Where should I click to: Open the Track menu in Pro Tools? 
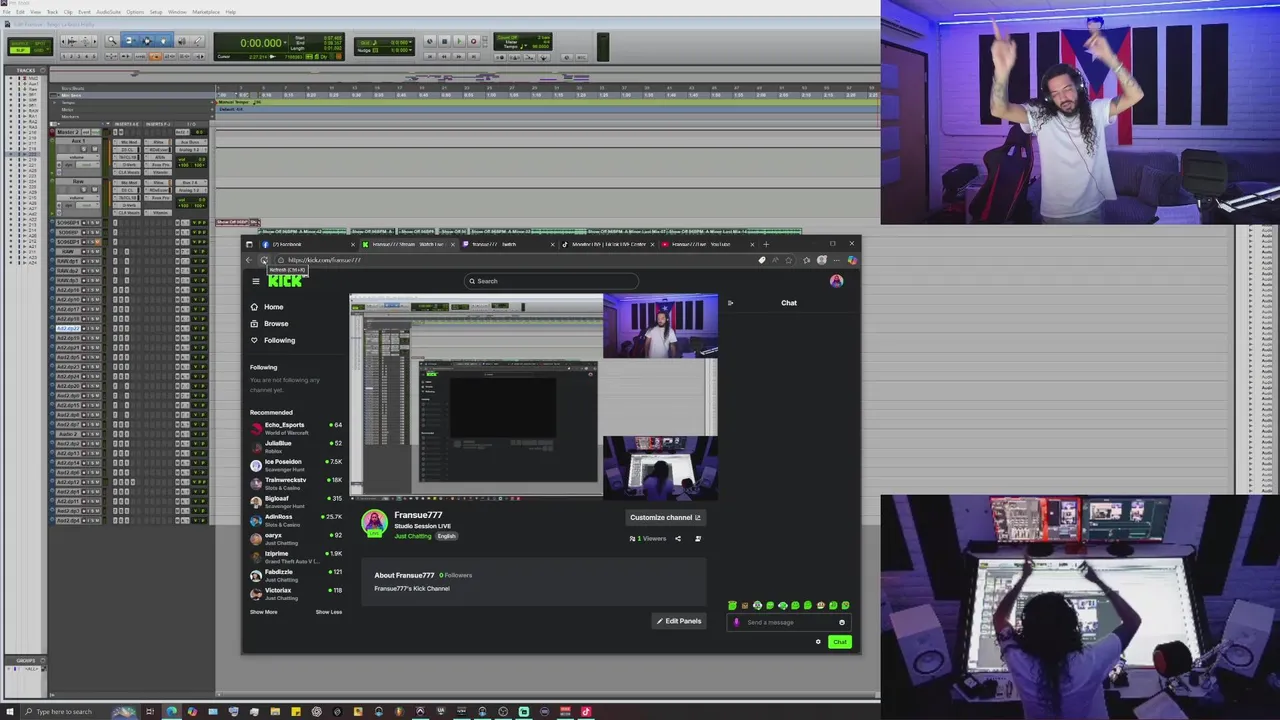tap(52, 12)
